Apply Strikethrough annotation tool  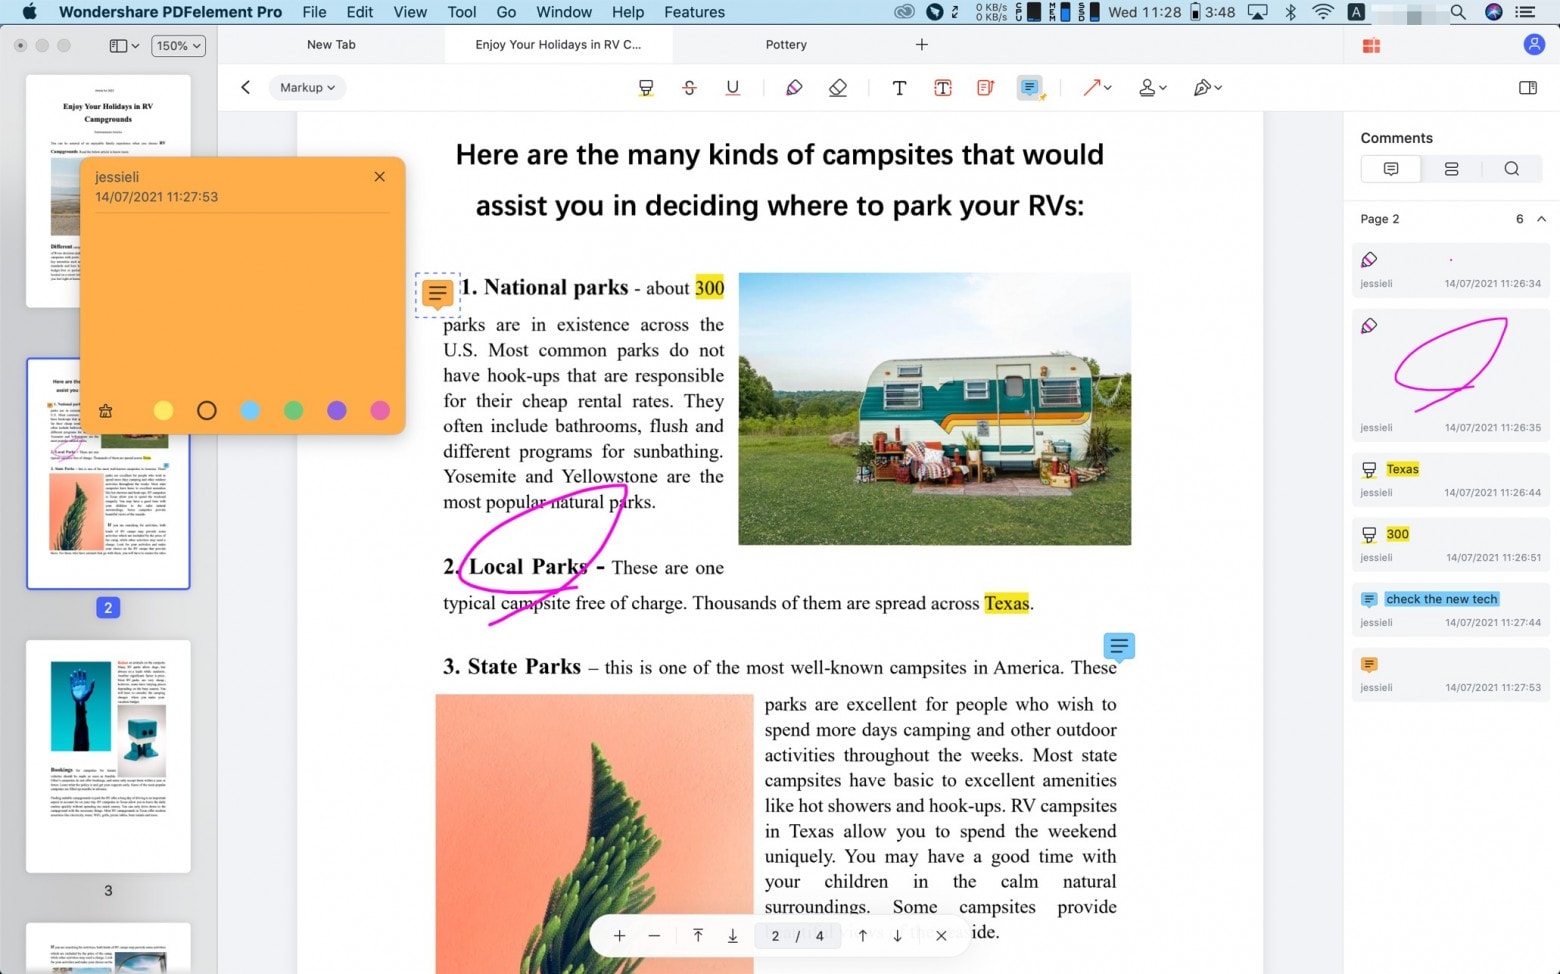(690, 88)
